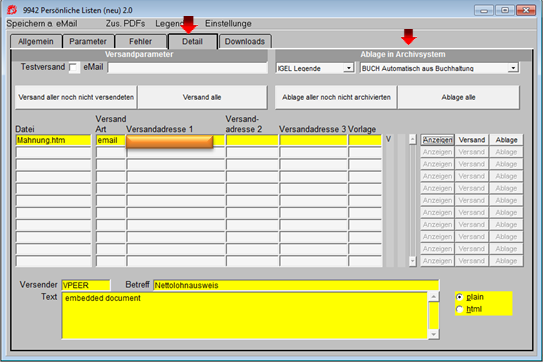The height and width of the screenshot is (363, 543).
Task: Select the plain radio button
Action: pyautogui.click(x=460, y=297)
